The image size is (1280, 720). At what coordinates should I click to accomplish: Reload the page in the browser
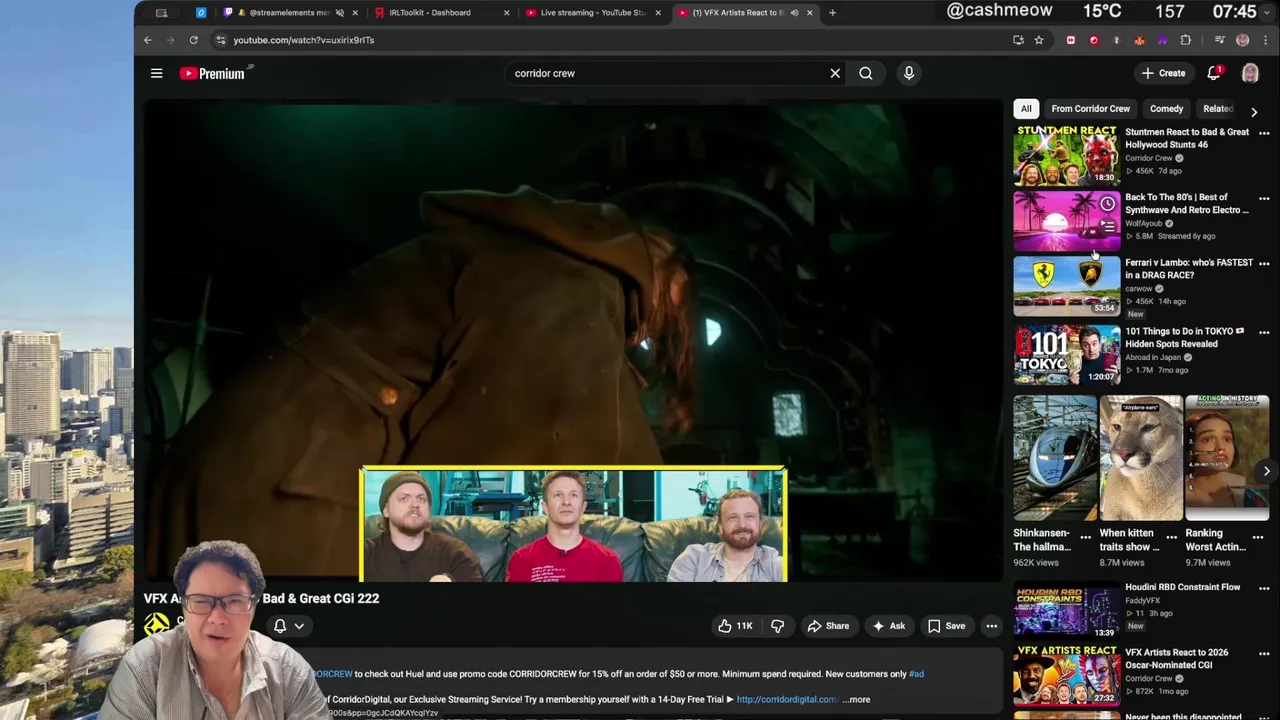coord(194,40)
